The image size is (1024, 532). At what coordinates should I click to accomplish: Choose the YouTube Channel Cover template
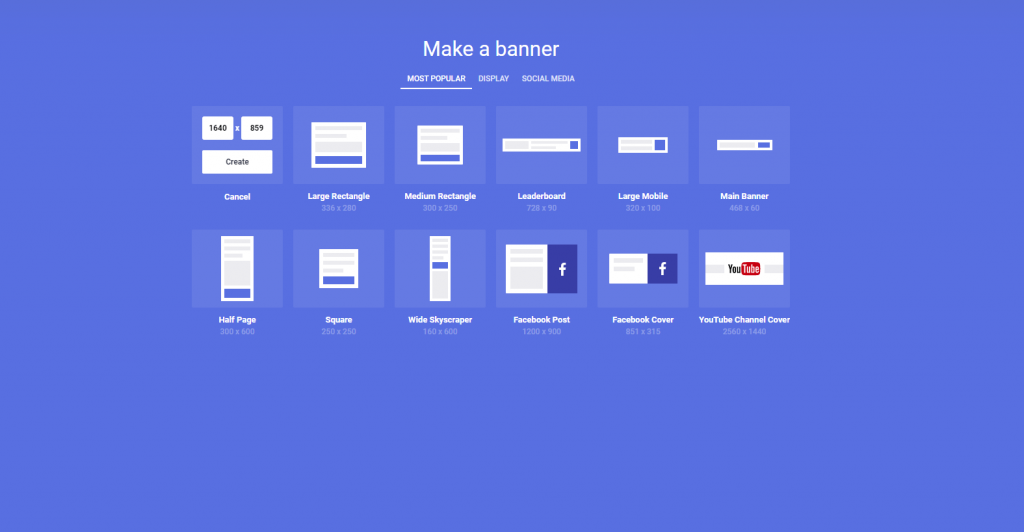click(744, 268)
